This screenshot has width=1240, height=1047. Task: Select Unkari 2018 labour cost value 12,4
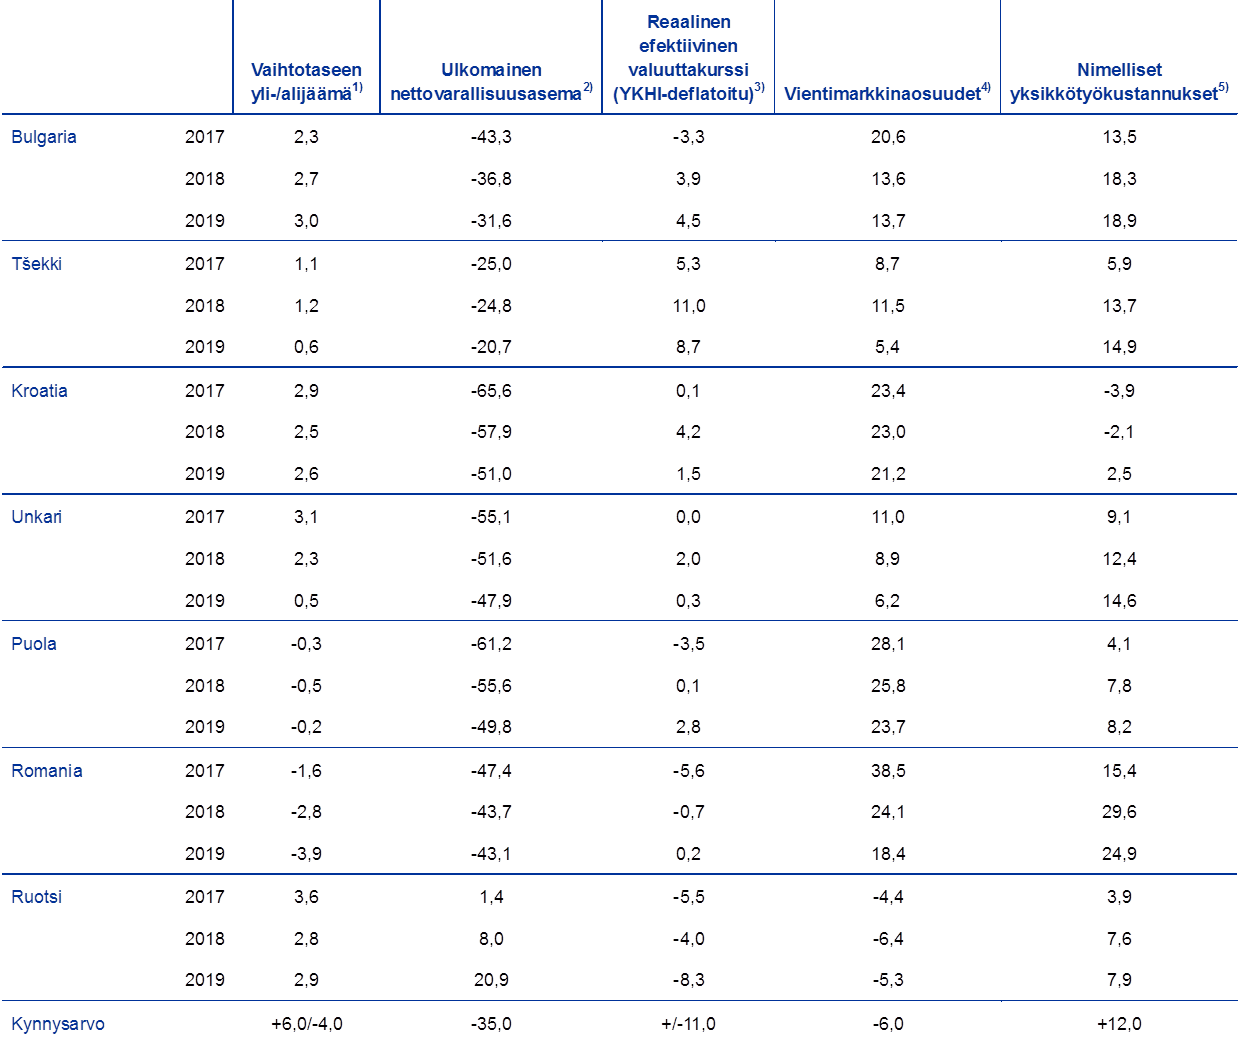(1119, 559)
